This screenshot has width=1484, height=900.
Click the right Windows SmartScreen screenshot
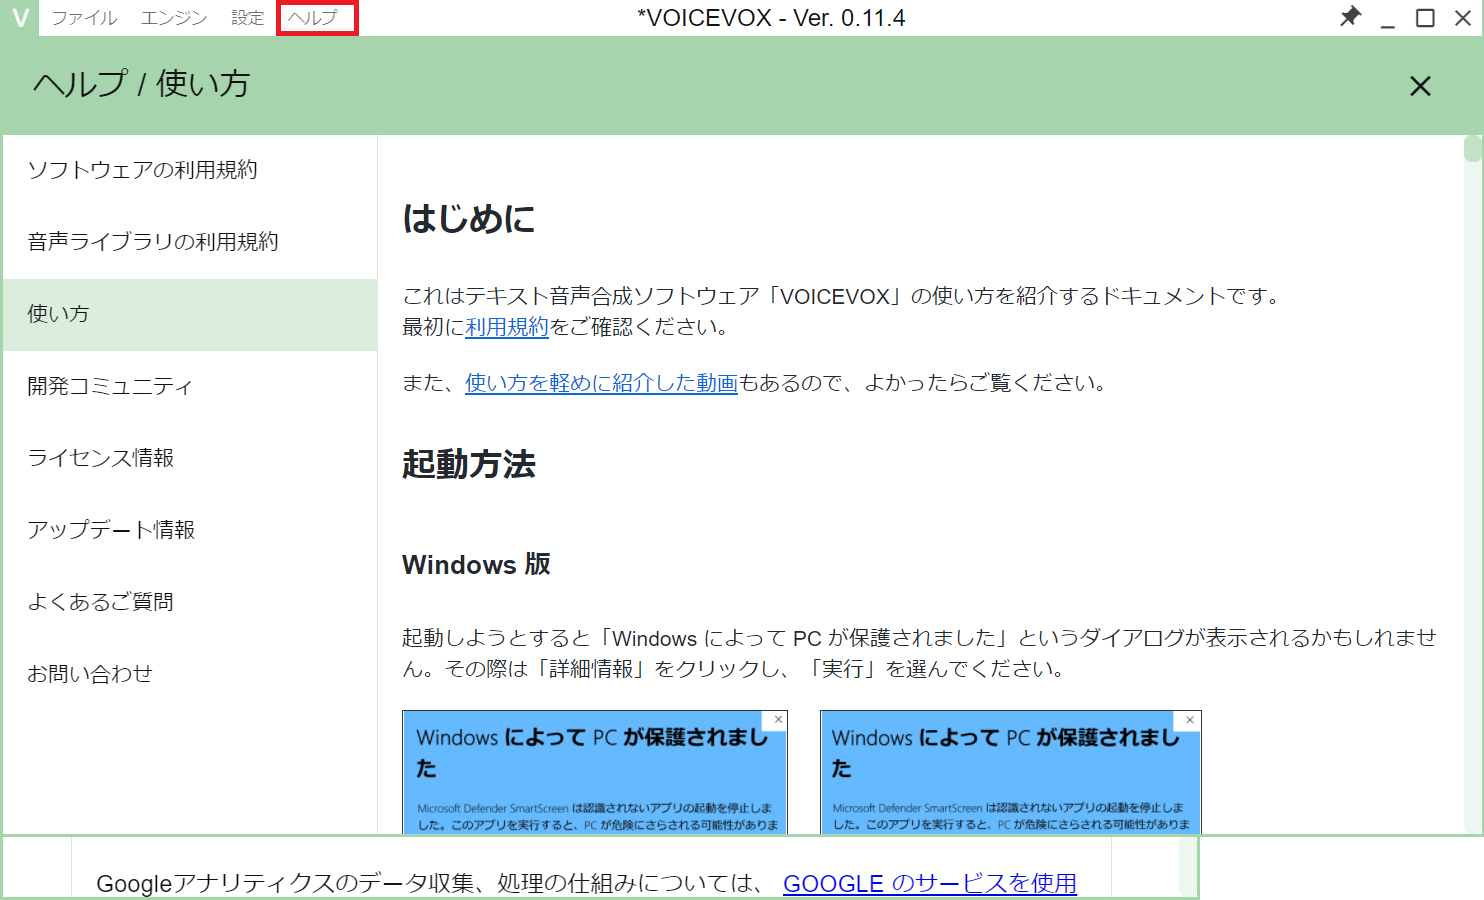[1011, 772]
